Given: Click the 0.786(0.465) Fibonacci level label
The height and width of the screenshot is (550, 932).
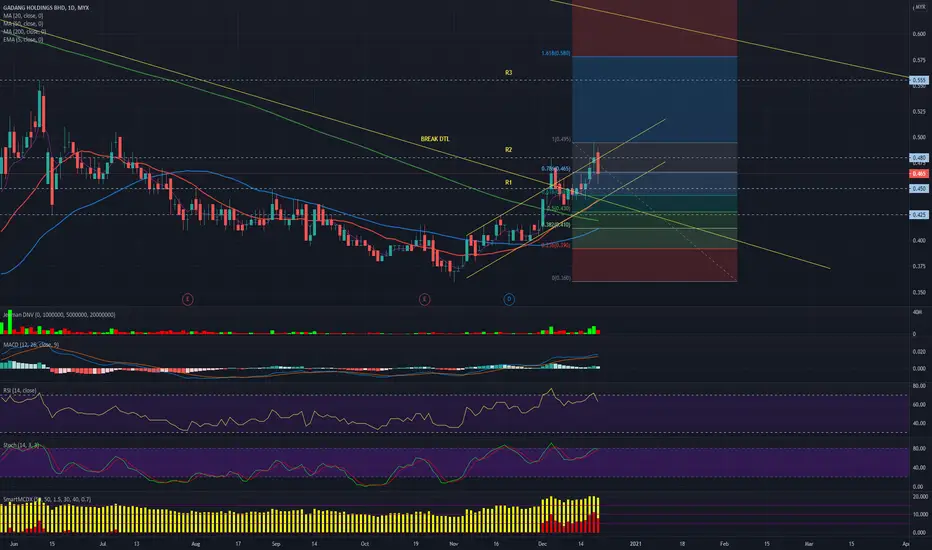Looking at the screenshot, I should pos(556,169).
